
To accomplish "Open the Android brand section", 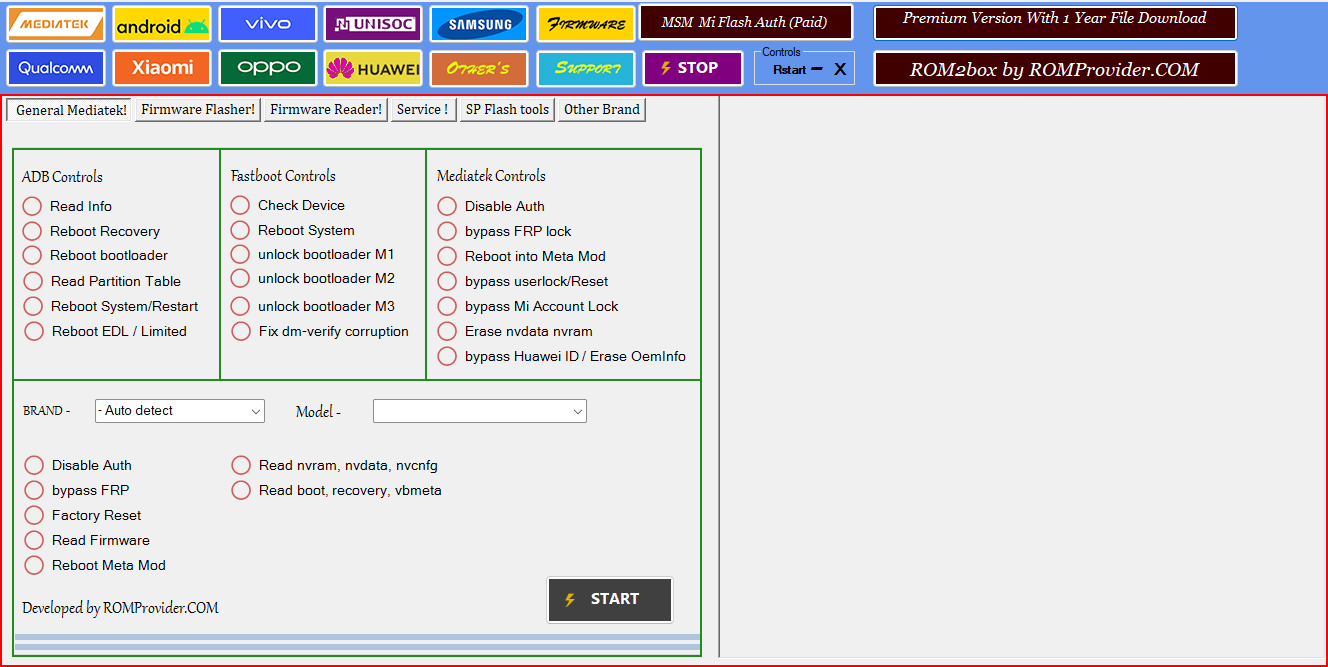I will [x=162, y=24].
